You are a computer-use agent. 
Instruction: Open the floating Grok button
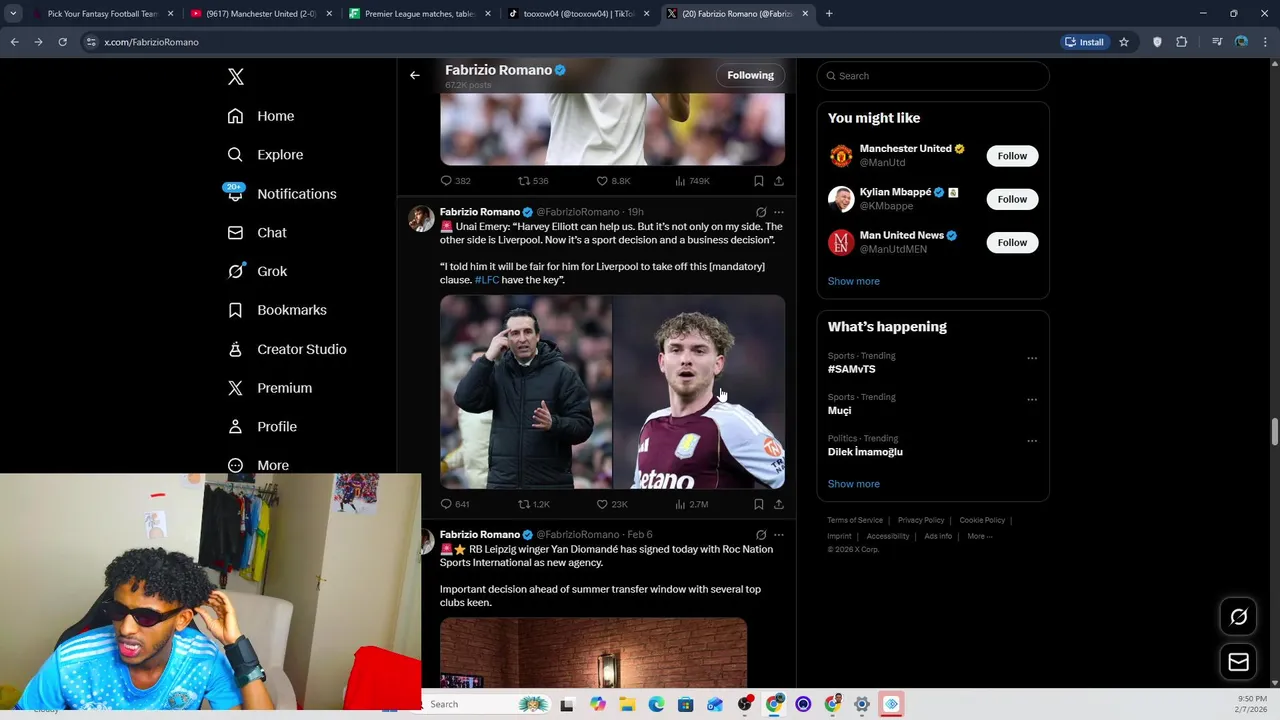1238,617
